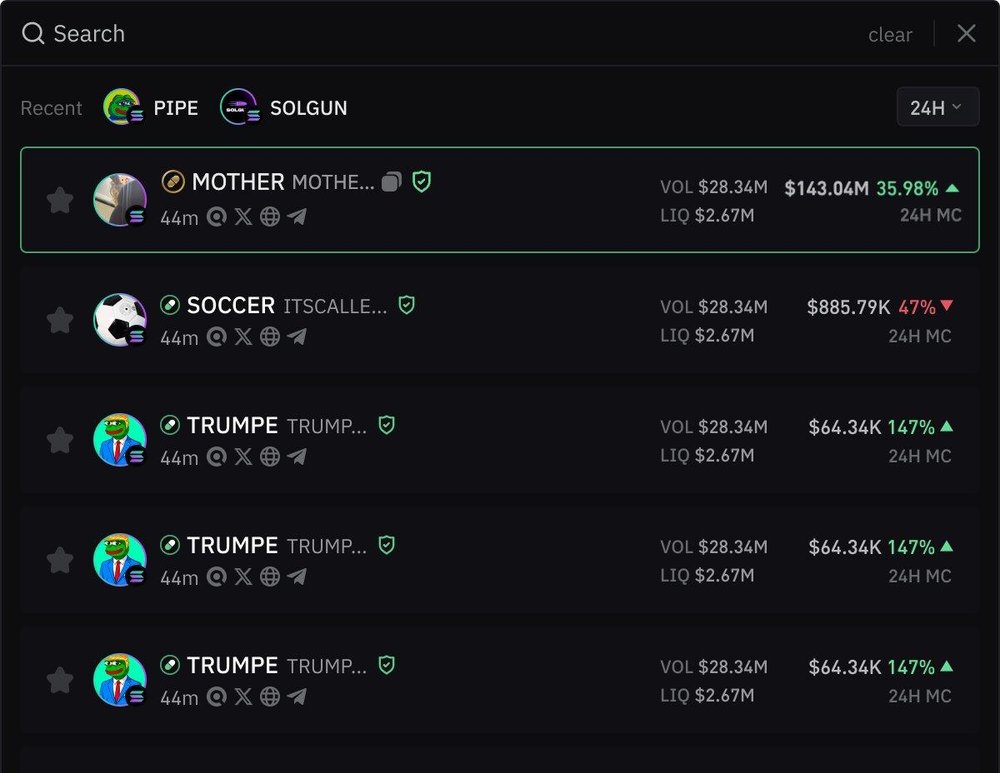This screenshot has width=1000, height=773.
Task: Click the SOCCER ball token avatar
Action: pos(120,320)
